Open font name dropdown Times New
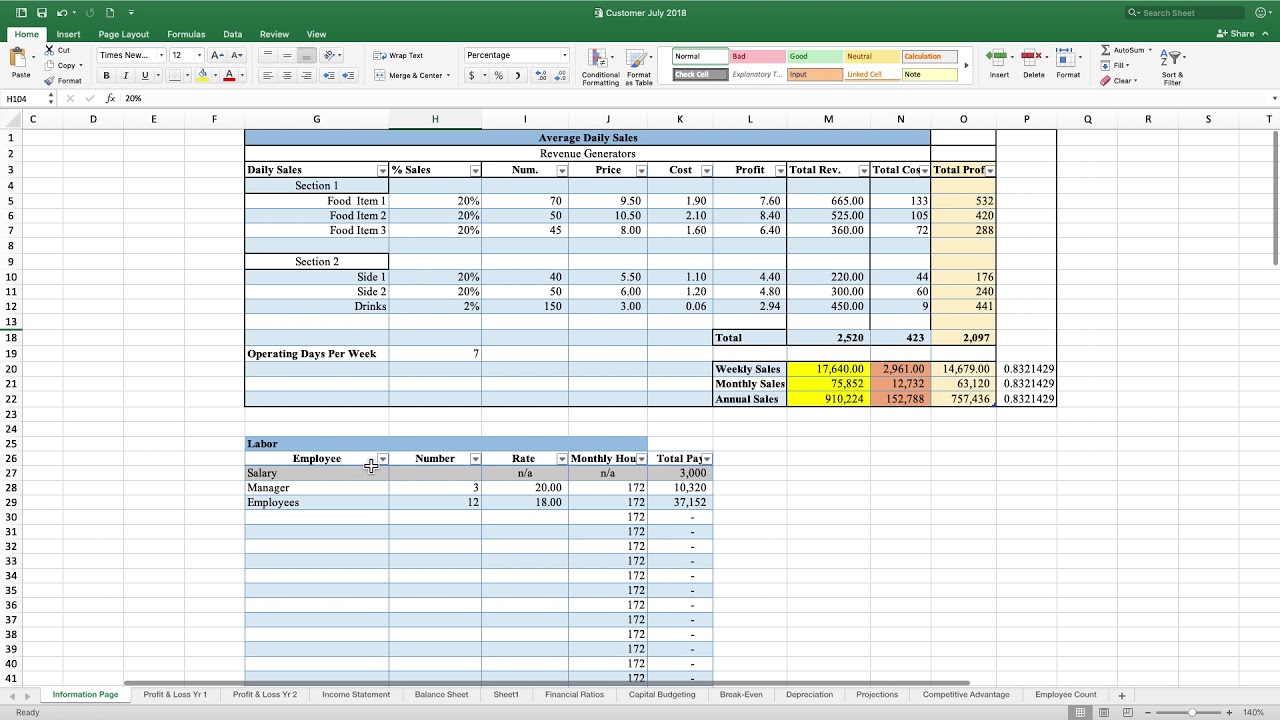The image size is (1280, 720). 160,55
